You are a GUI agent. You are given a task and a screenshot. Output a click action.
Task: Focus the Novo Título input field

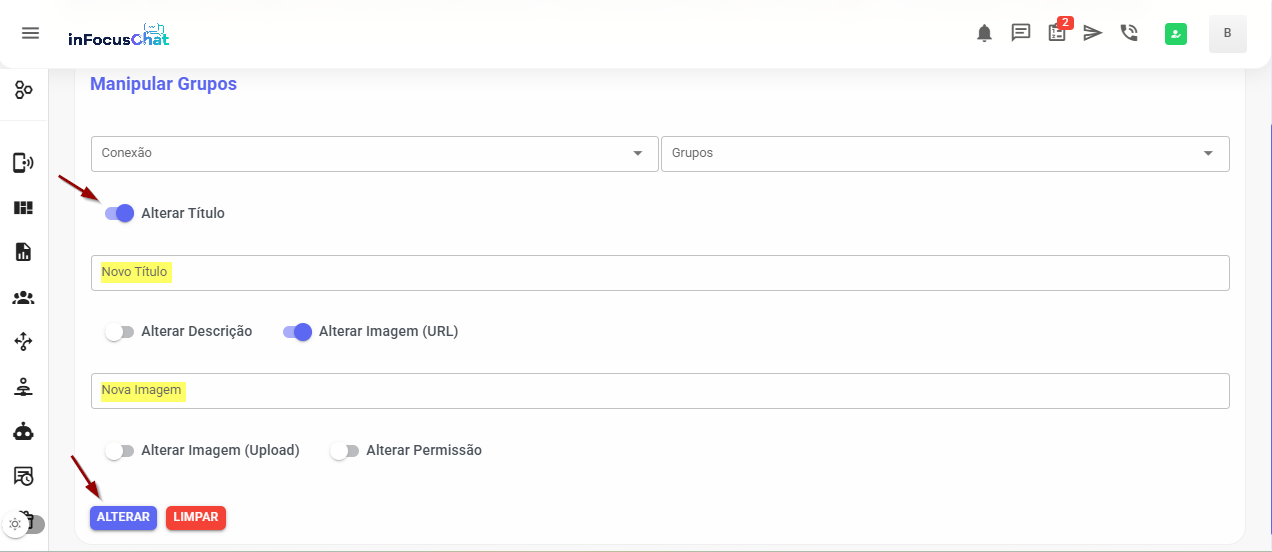pyautogui.click(x=660, y=273)
